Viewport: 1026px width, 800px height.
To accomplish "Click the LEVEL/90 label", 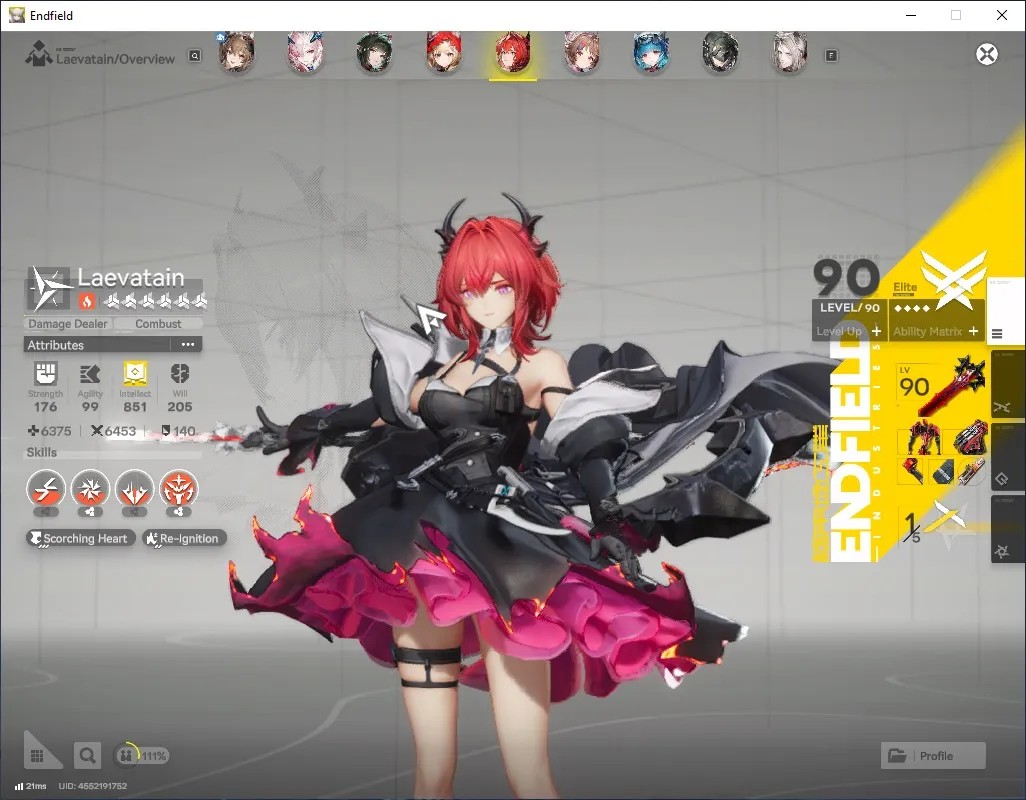I will [x=849, y=307].
